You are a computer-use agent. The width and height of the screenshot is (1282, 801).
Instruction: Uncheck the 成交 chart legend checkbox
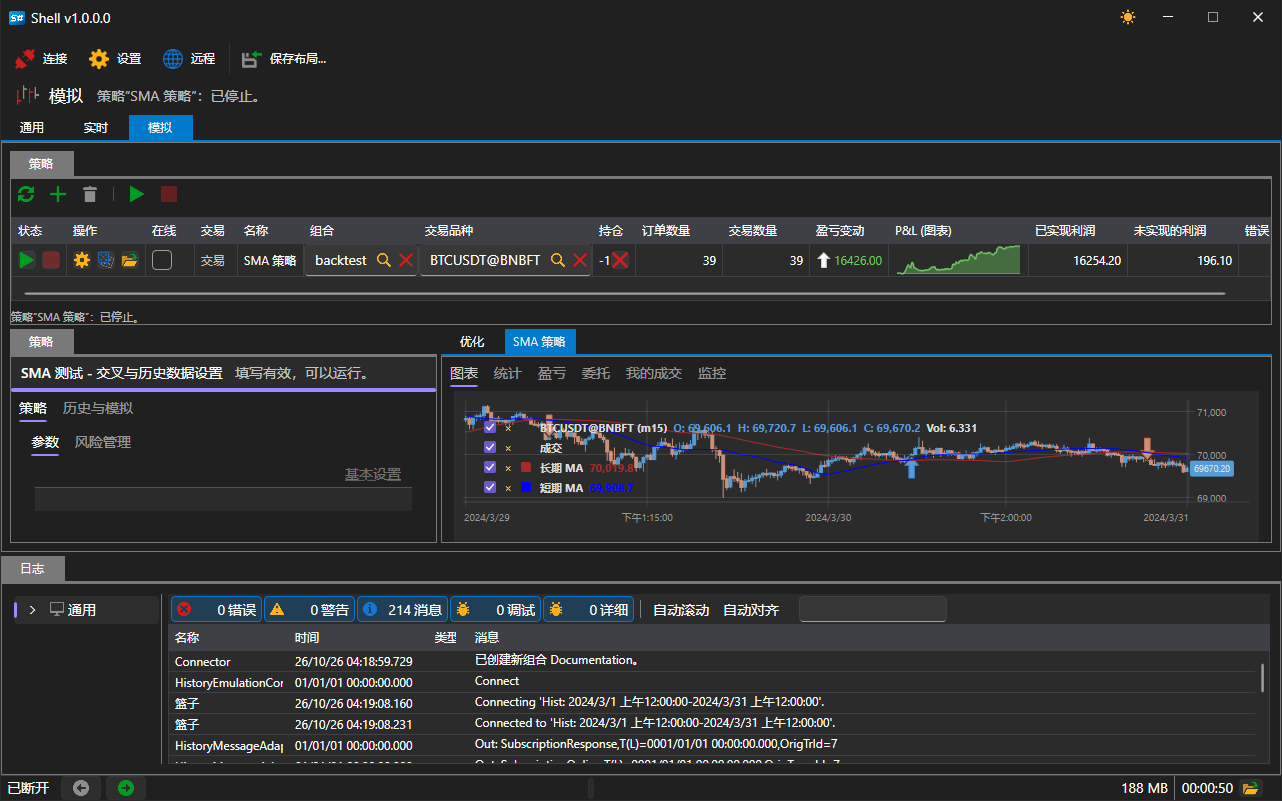coord(490,448)
